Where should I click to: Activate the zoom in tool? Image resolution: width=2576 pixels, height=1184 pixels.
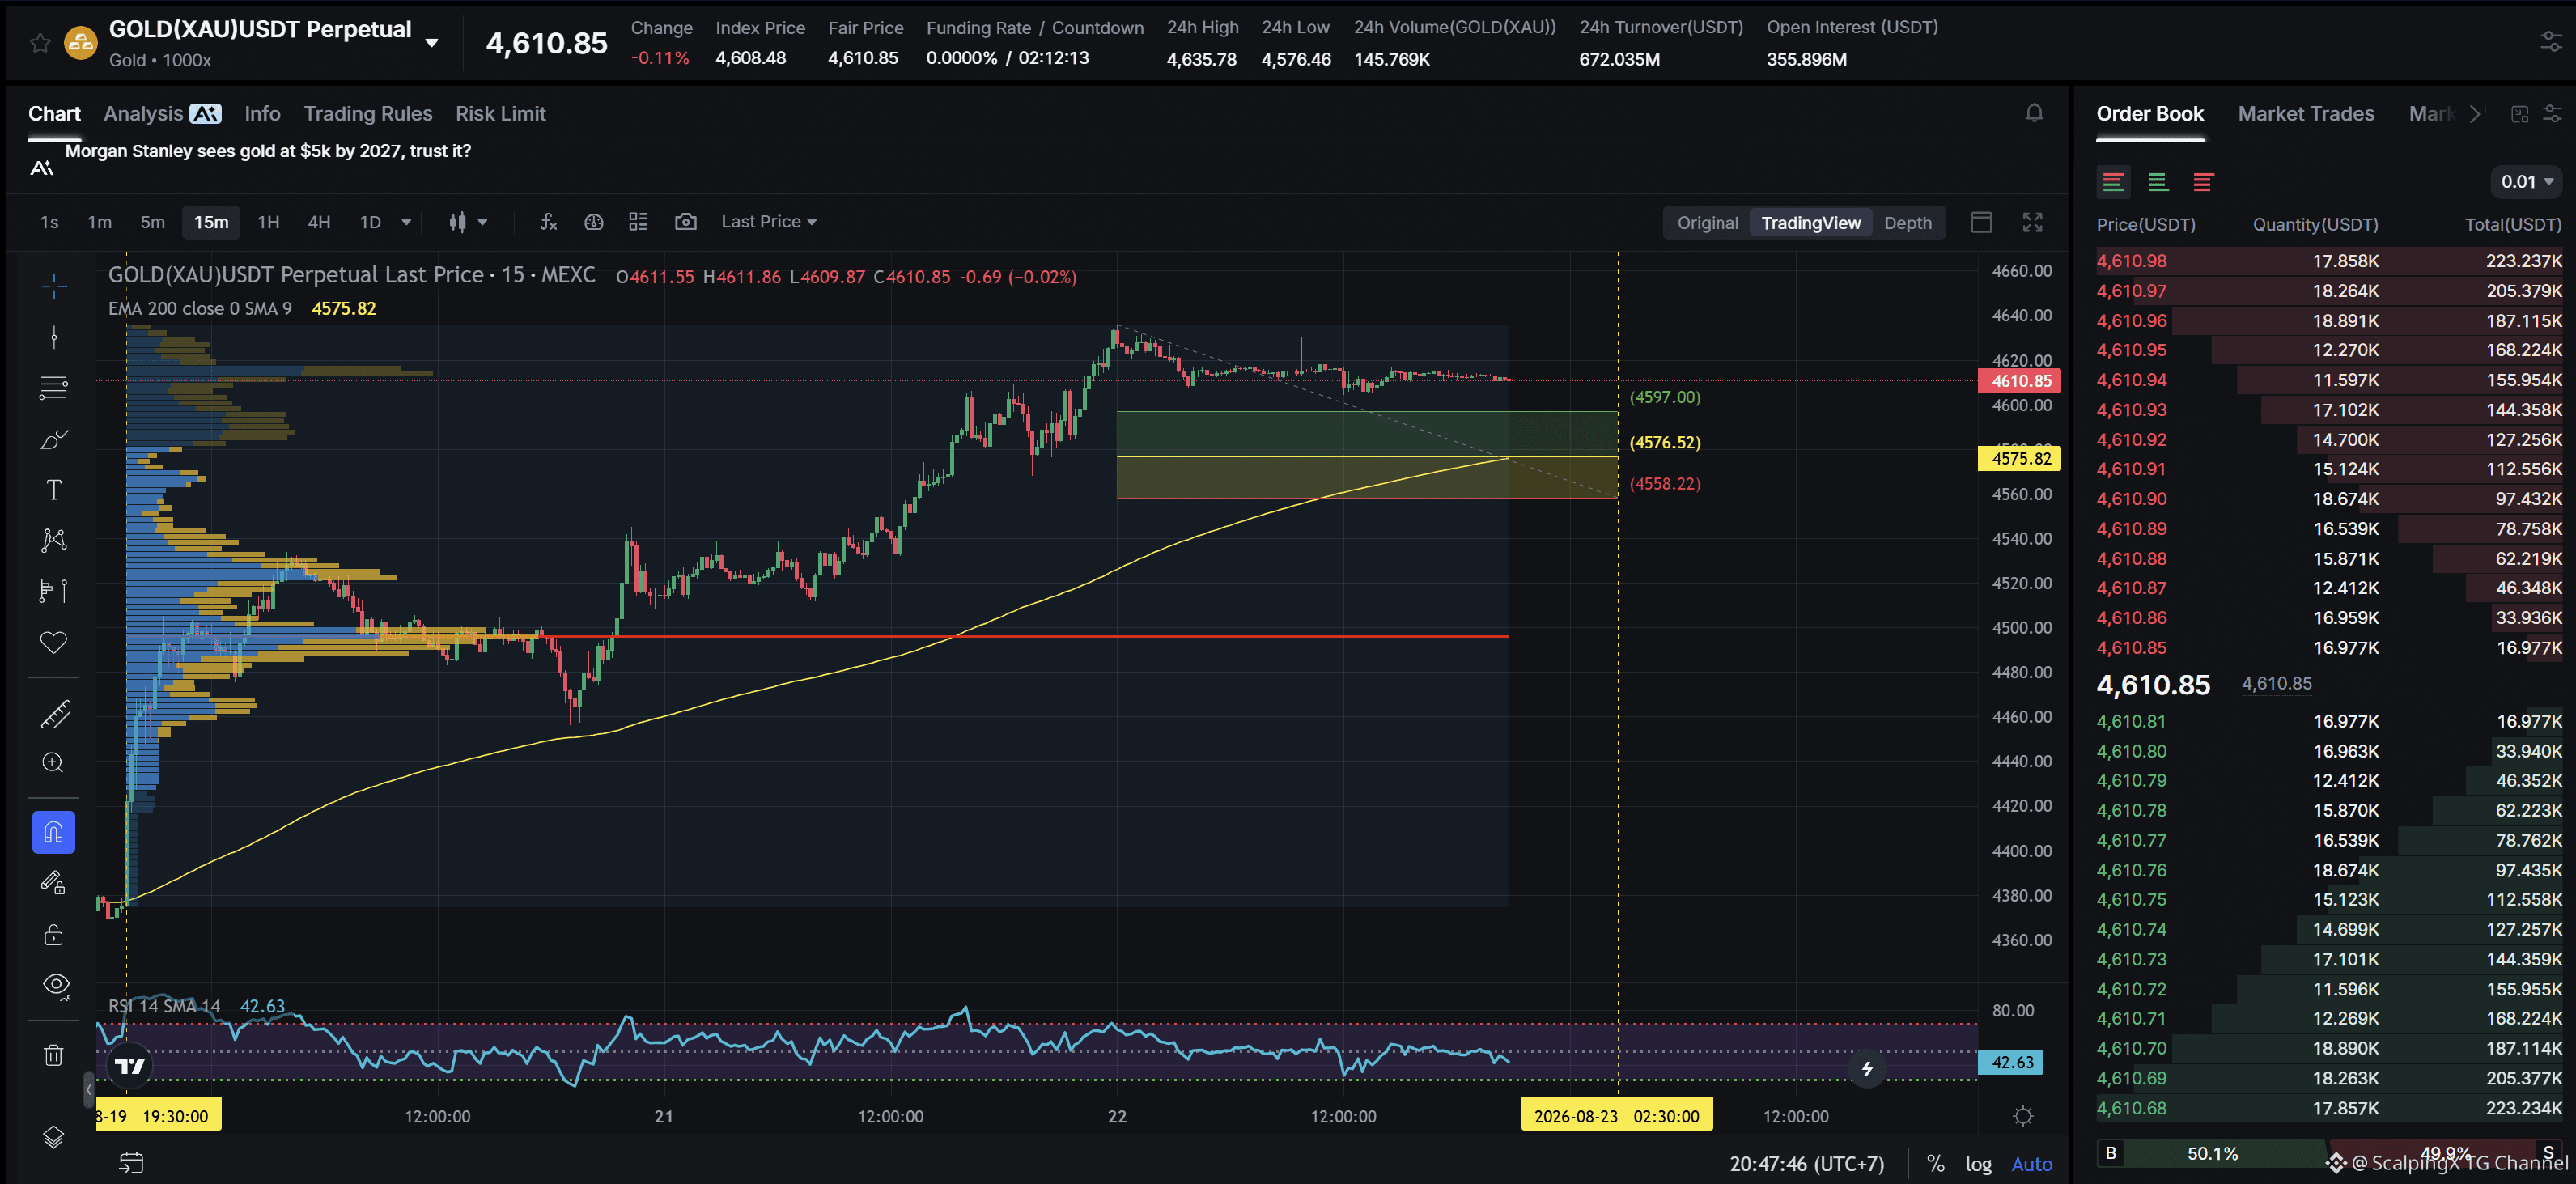click(54, 763)
